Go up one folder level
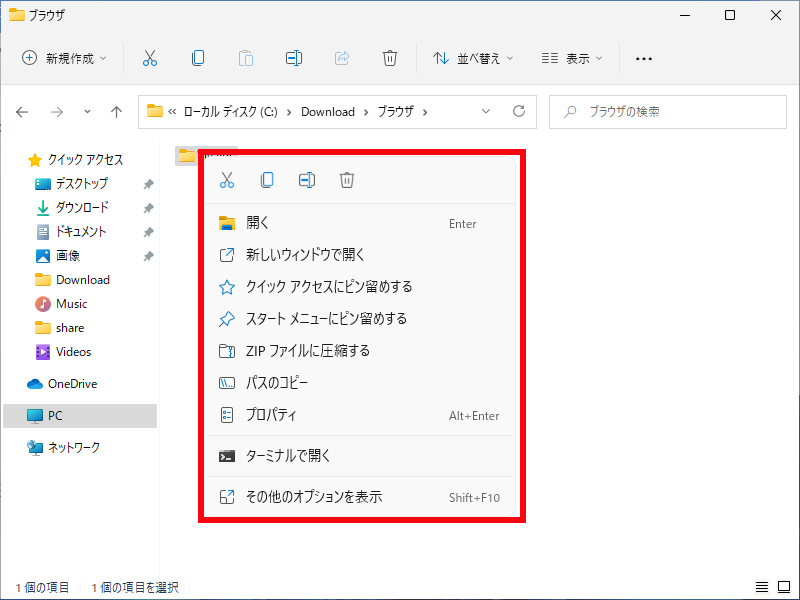Screen dimensions: 800x600 point(116,112)
